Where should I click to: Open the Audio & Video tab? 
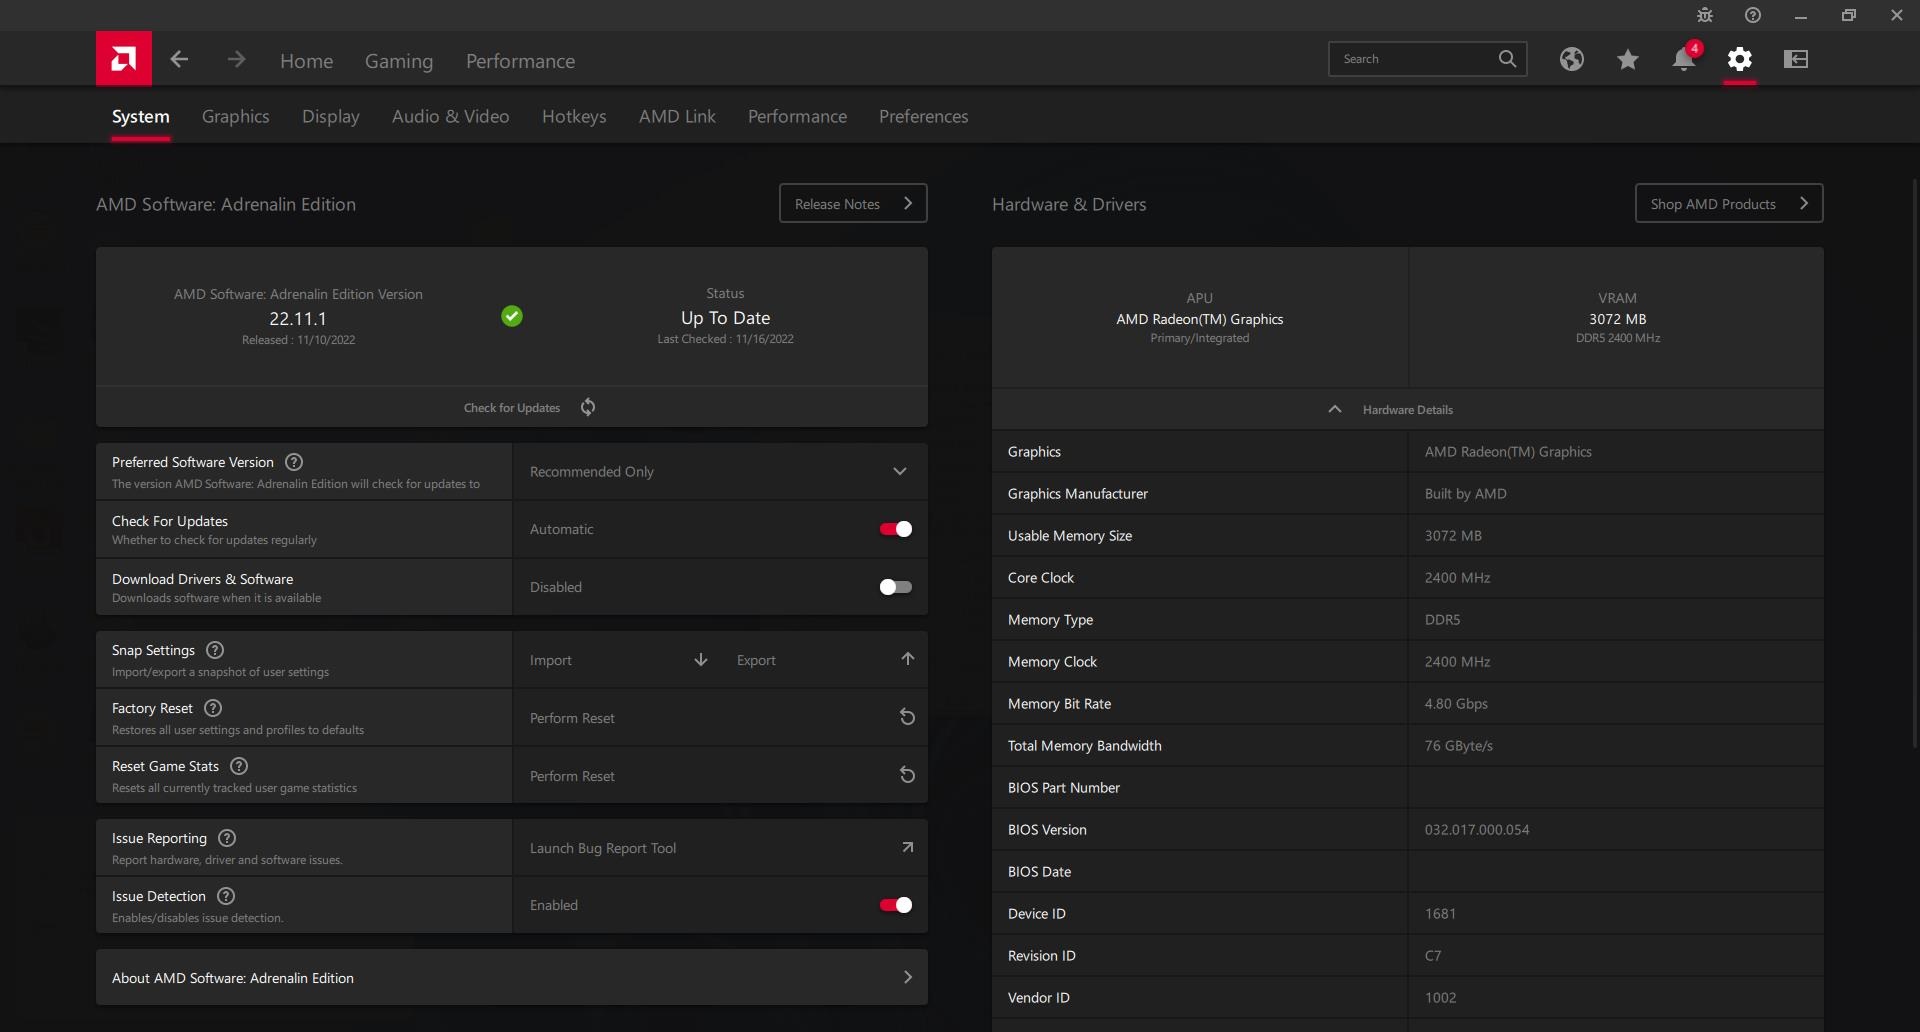[451, 116]
